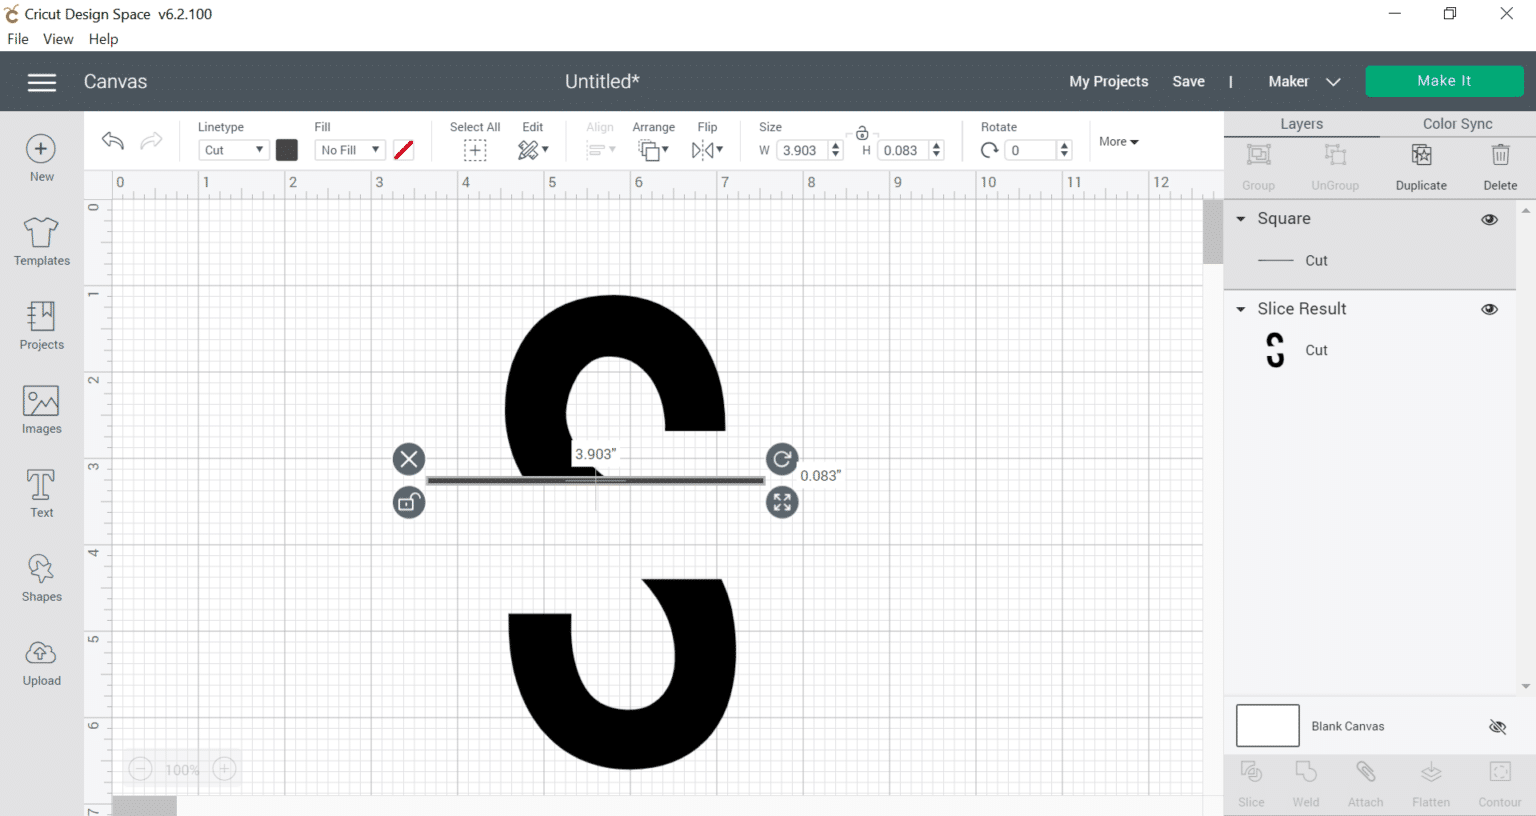Open the Linetype dropdown
1536x816 pixels.
tap(233, 149)
